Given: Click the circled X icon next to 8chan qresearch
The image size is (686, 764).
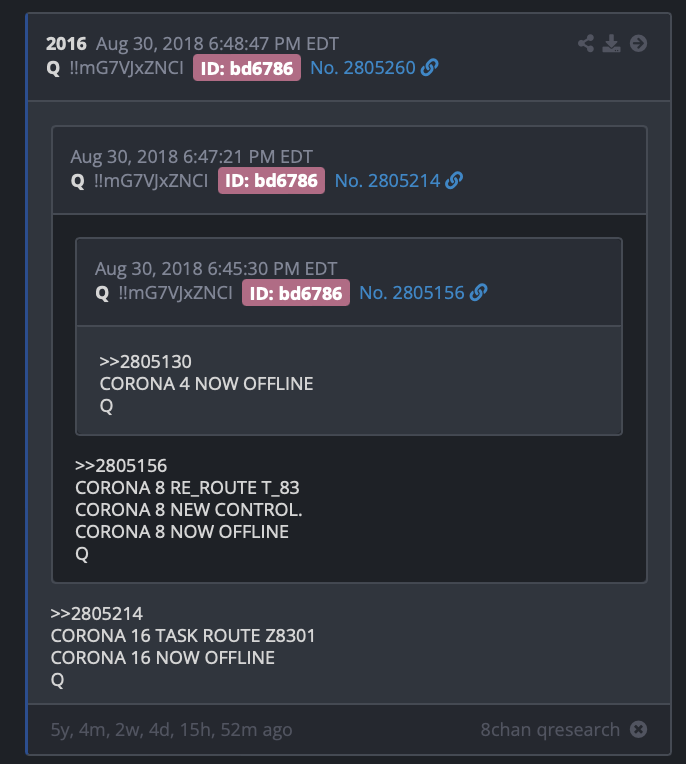Looking at the screenshot, I should (x=638, y=729).
